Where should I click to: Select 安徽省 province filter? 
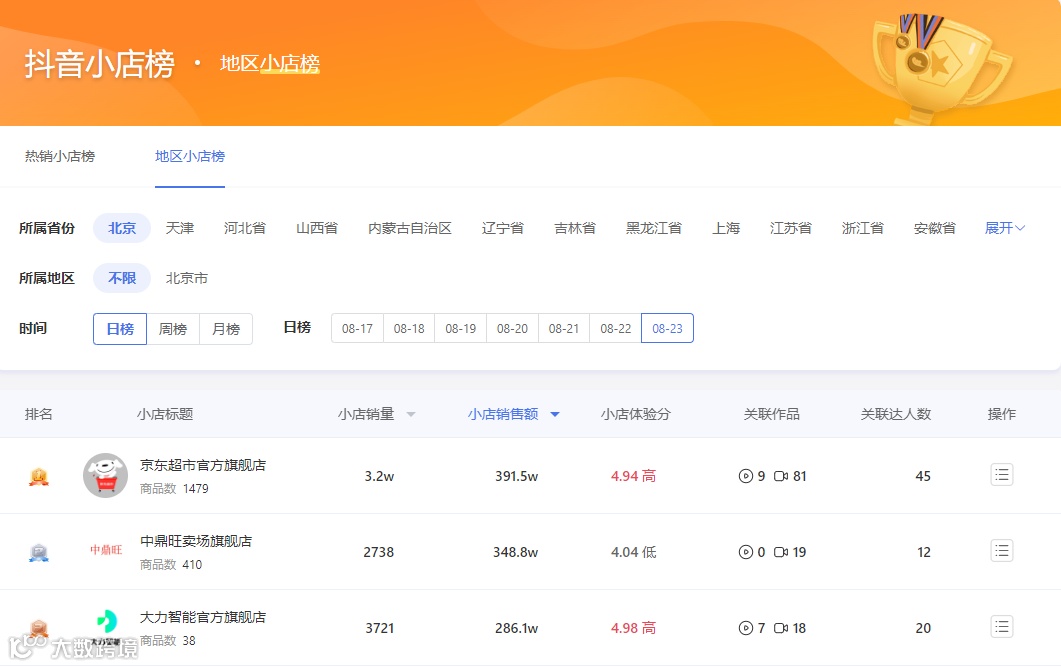point(934,228)
